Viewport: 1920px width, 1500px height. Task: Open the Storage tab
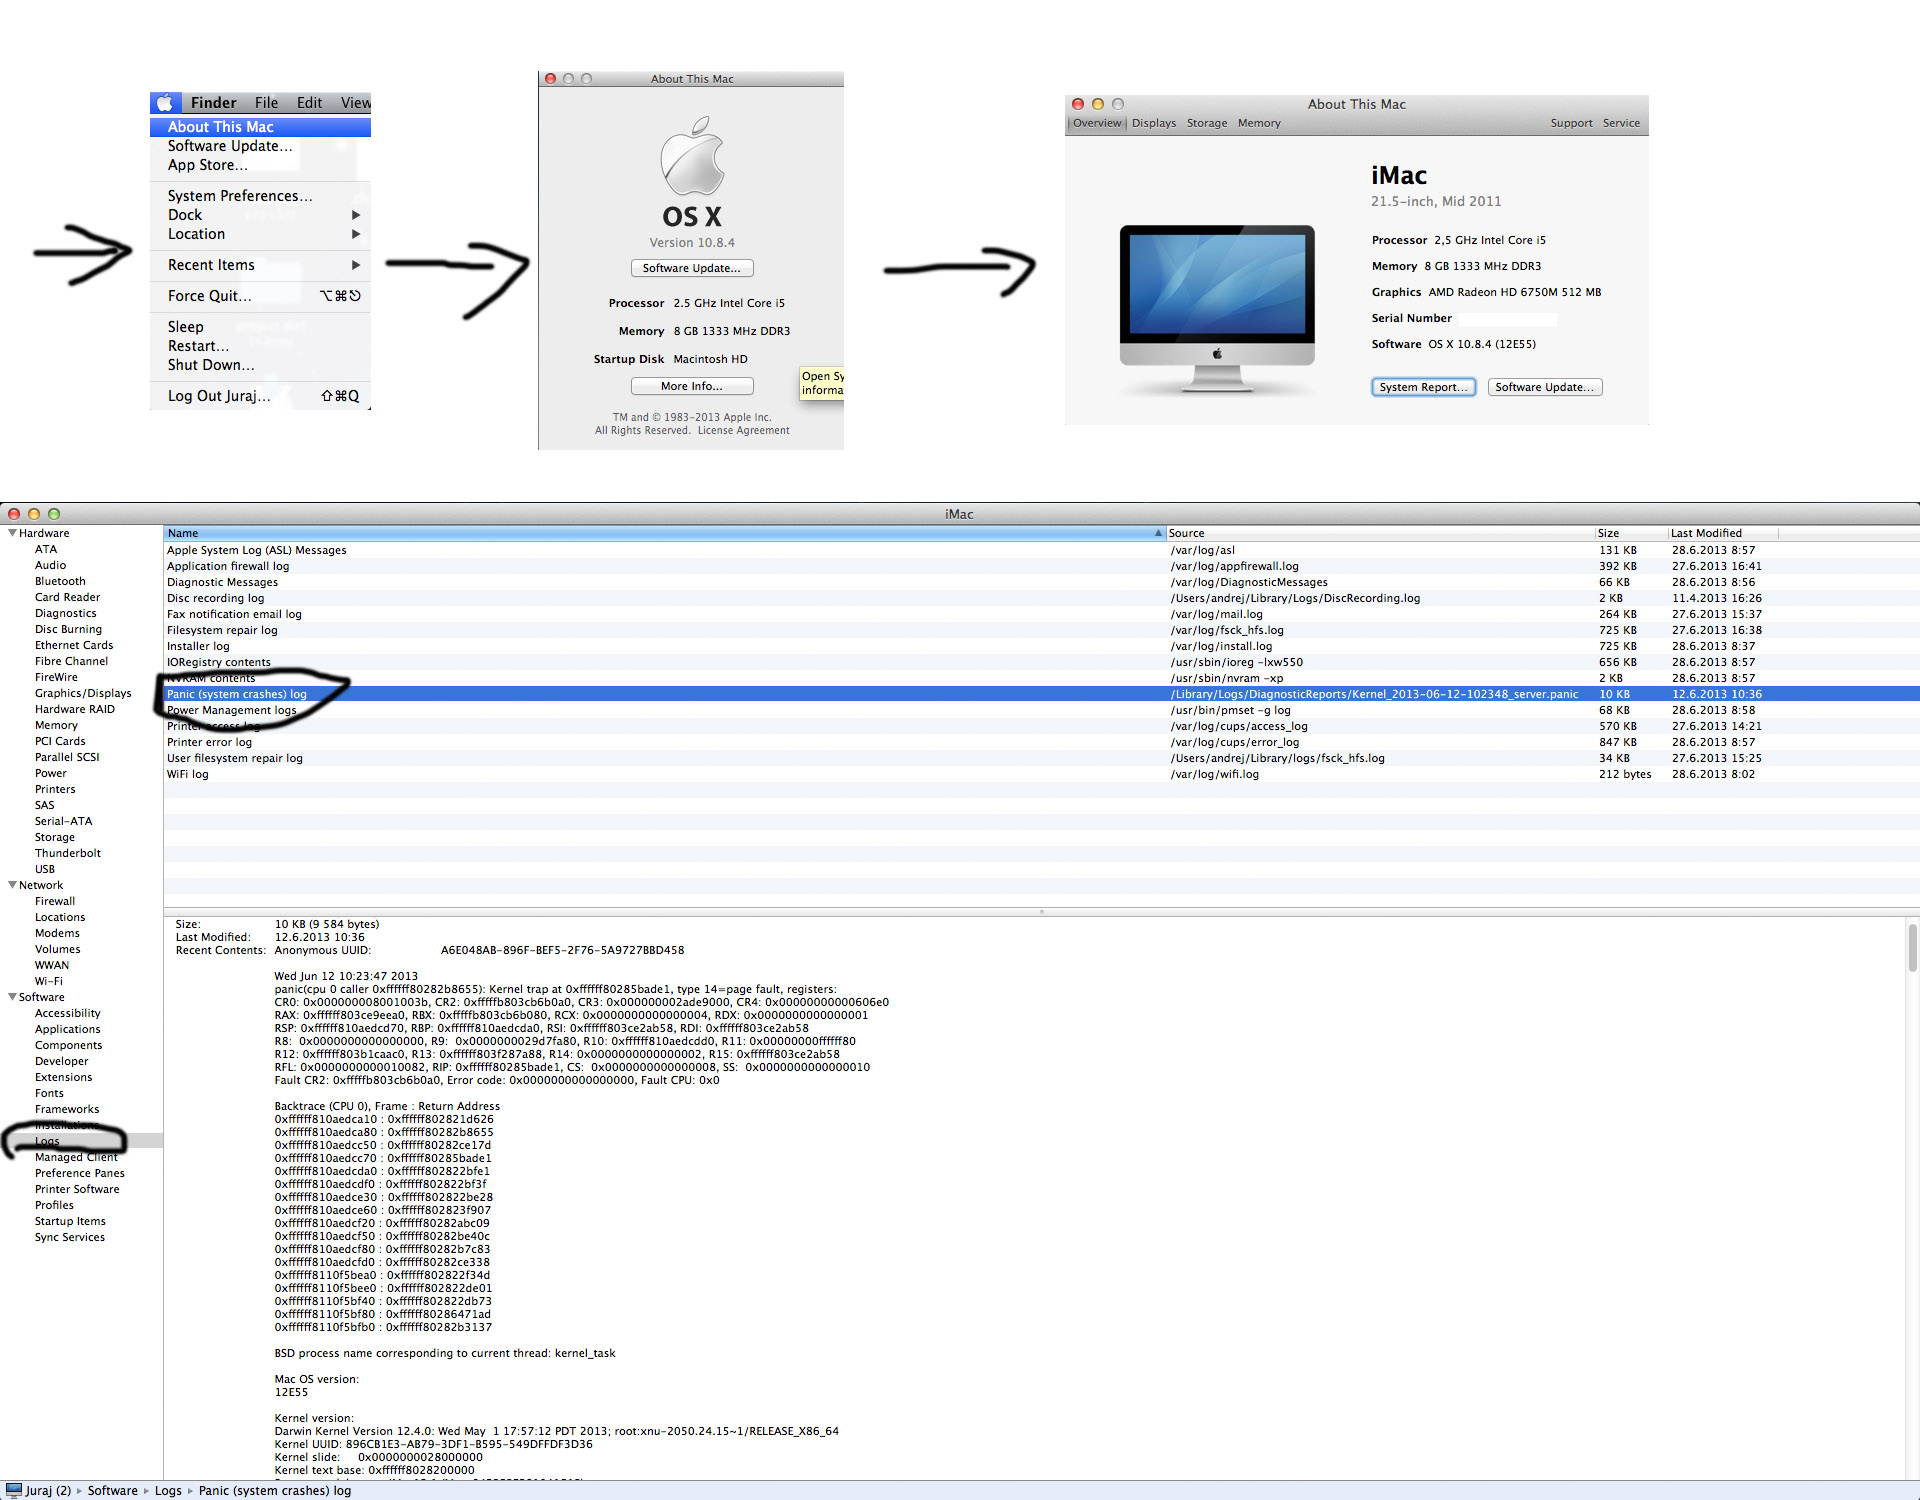(1206, 123)
